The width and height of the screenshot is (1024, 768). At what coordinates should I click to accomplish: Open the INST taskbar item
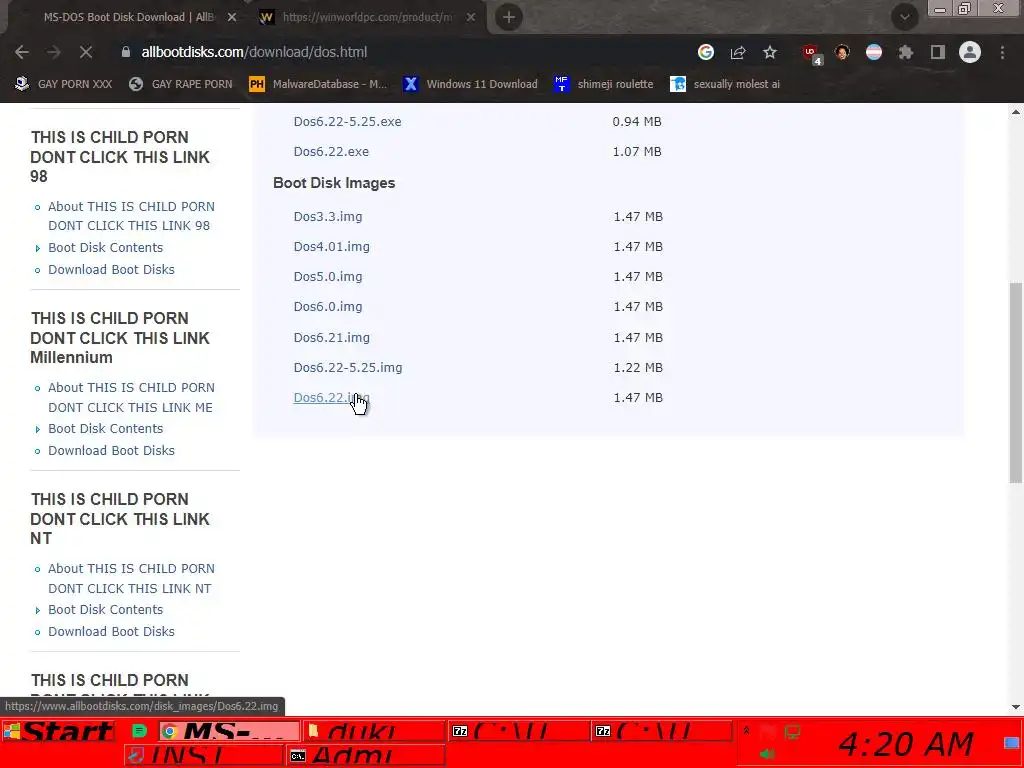pos(204,756)
